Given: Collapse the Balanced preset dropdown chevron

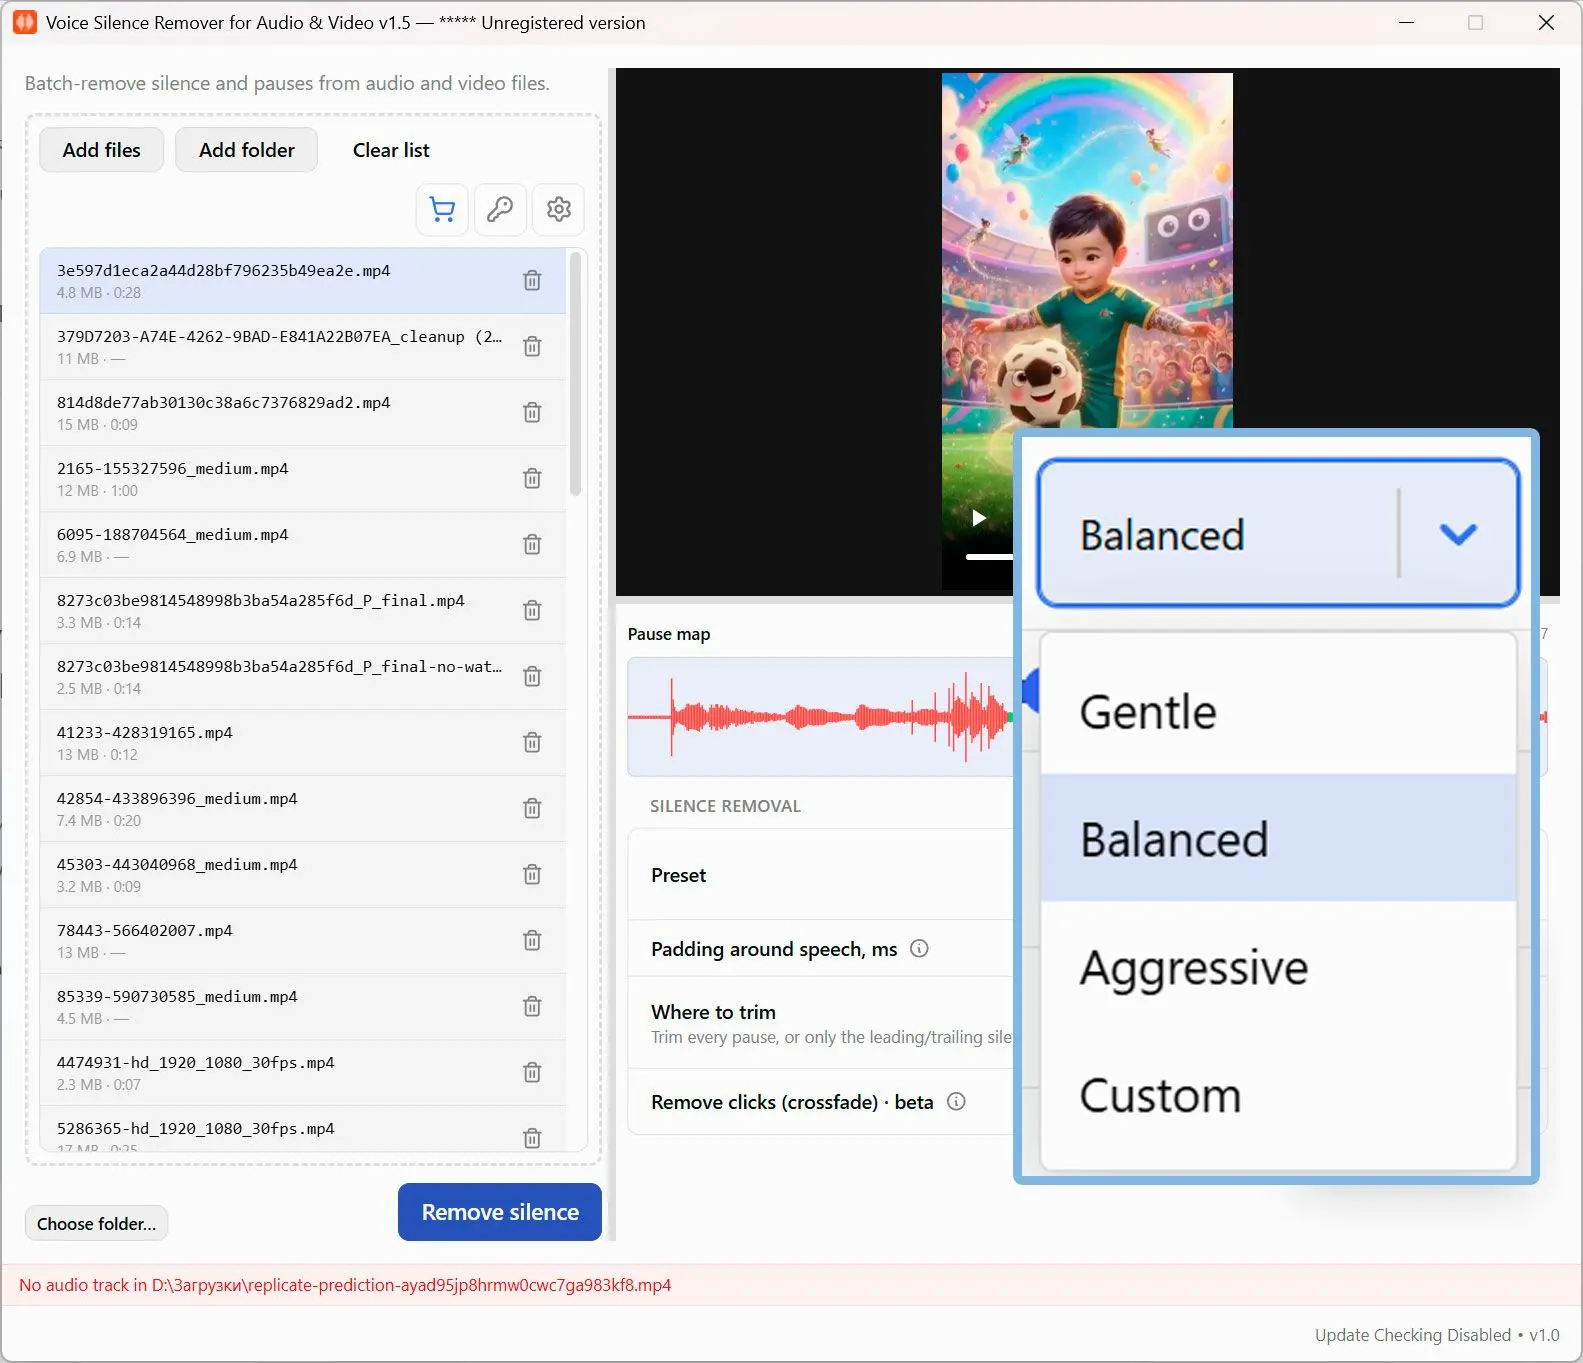Looking at the screenshot, I should (x=1458, y=533).
